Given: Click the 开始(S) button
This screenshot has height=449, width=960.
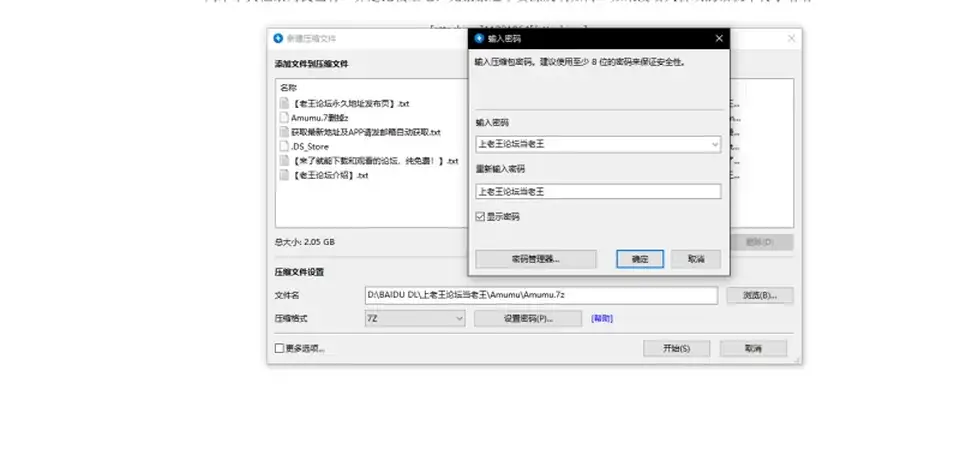Looking at the screenshot, I should tap(677, 349).
